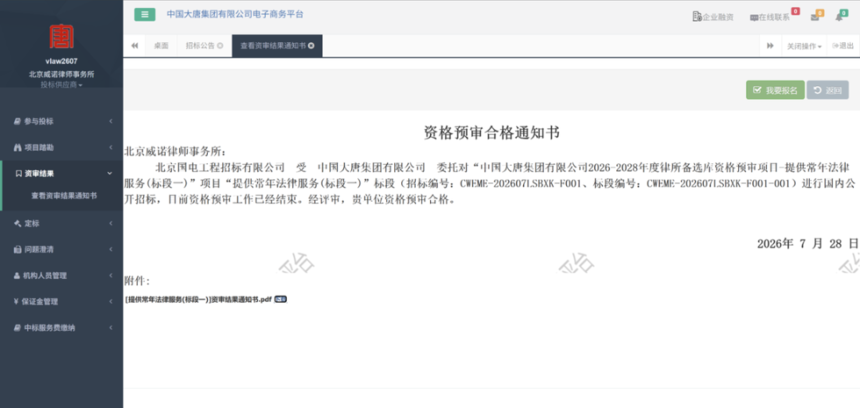Toggle the green hamburger sidebar button
This screenshot has height=408, width=860.
click(145, 15)
